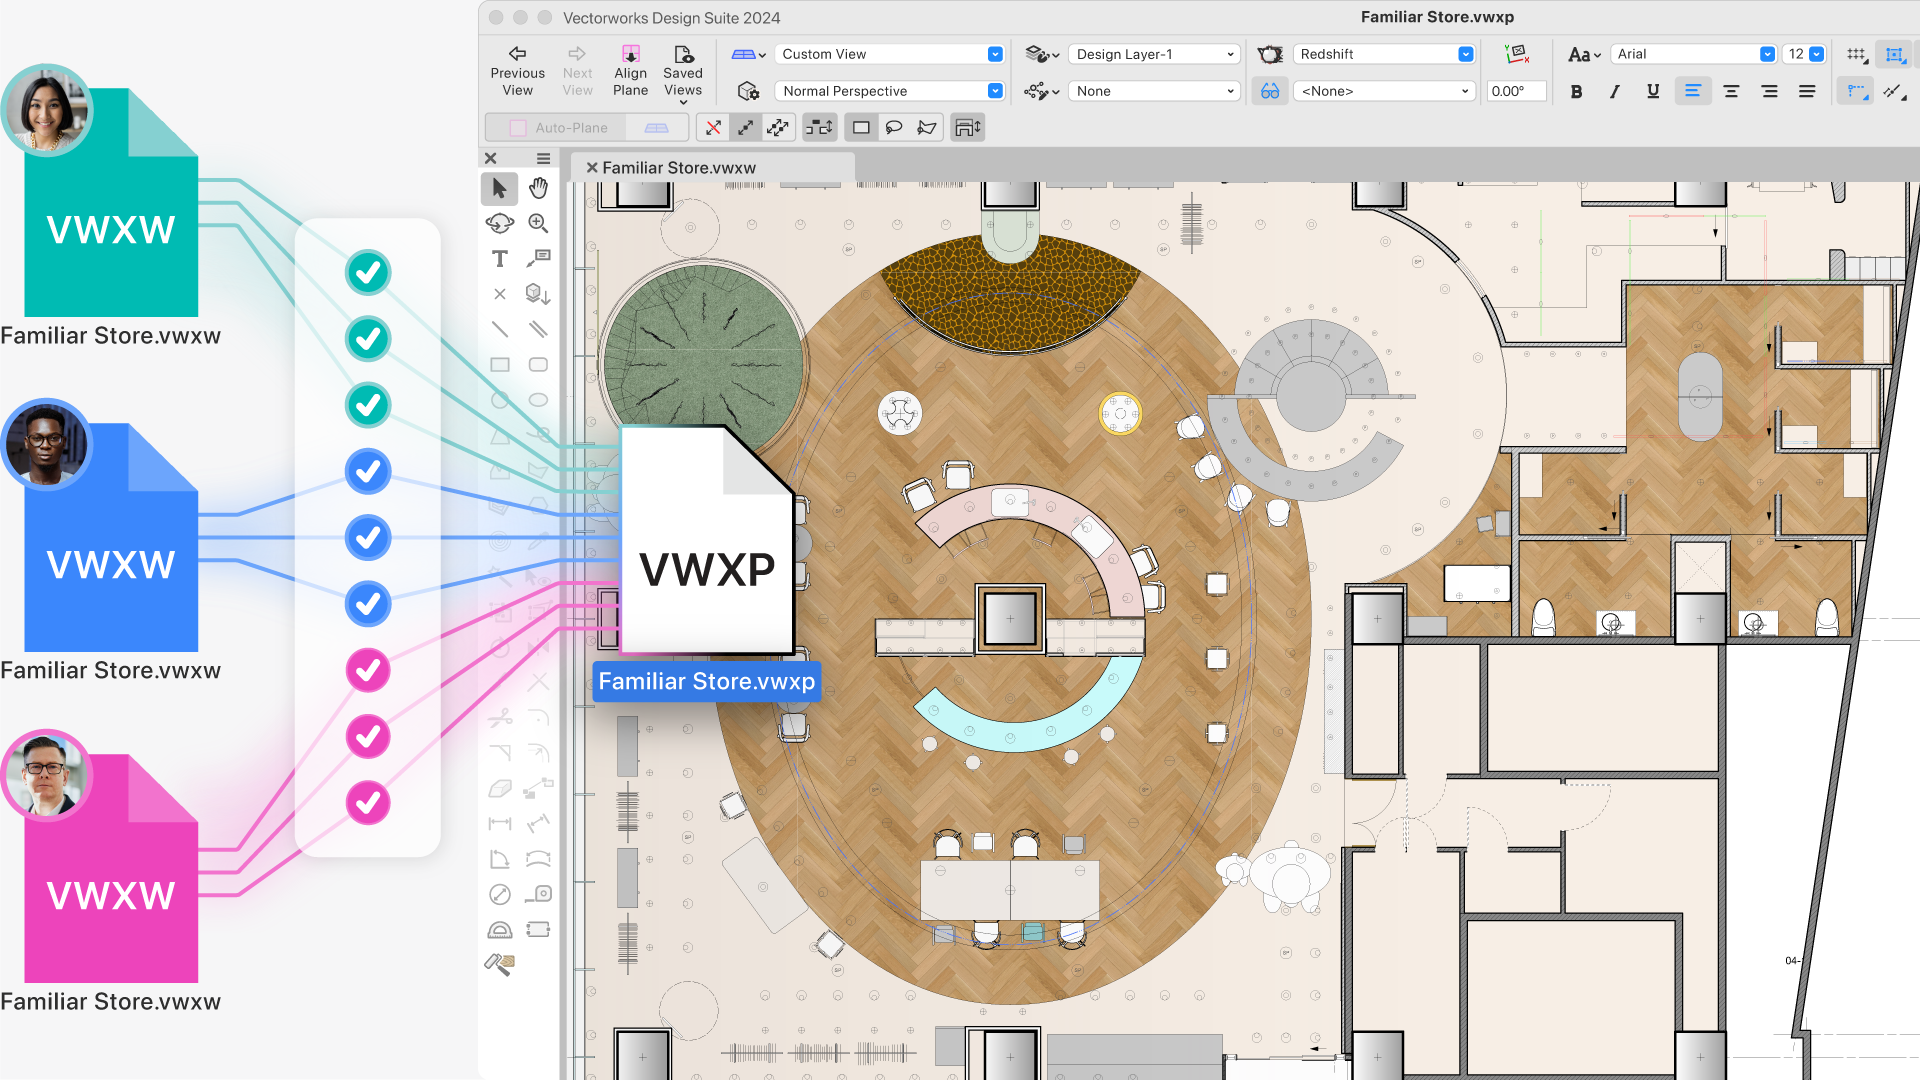This screenshot has width=1920, height=1080.
Task: Select the Pan tool in the tool palette
Action: click(x=538, y=188)
